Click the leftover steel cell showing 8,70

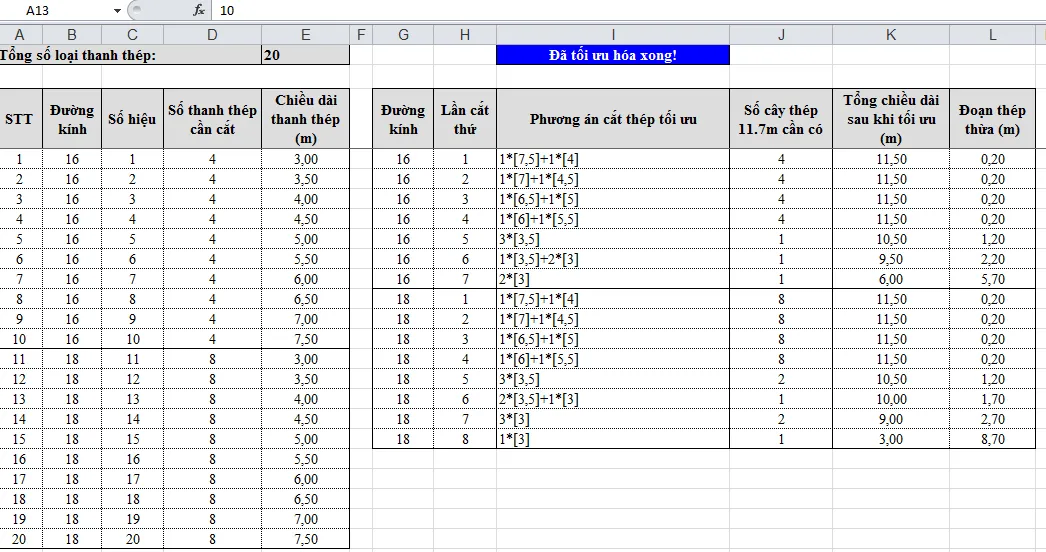tap(992, 439)
